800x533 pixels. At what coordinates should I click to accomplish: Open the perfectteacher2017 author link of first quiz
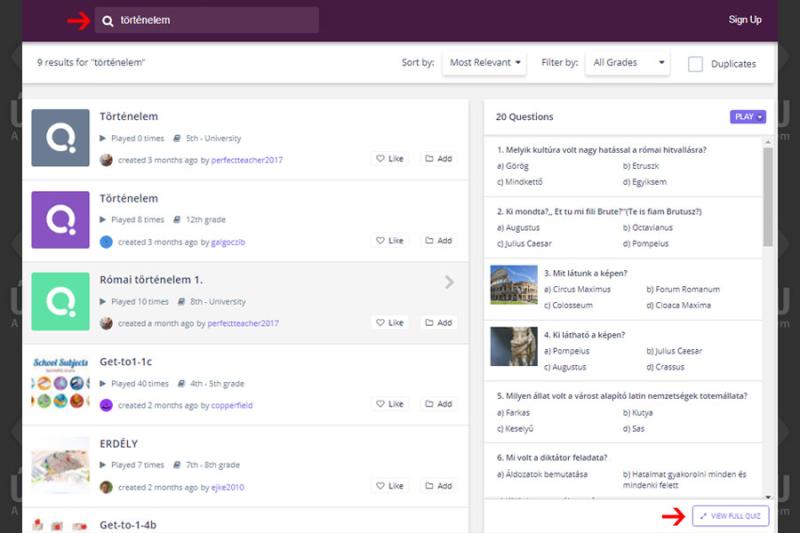[247, 159]
